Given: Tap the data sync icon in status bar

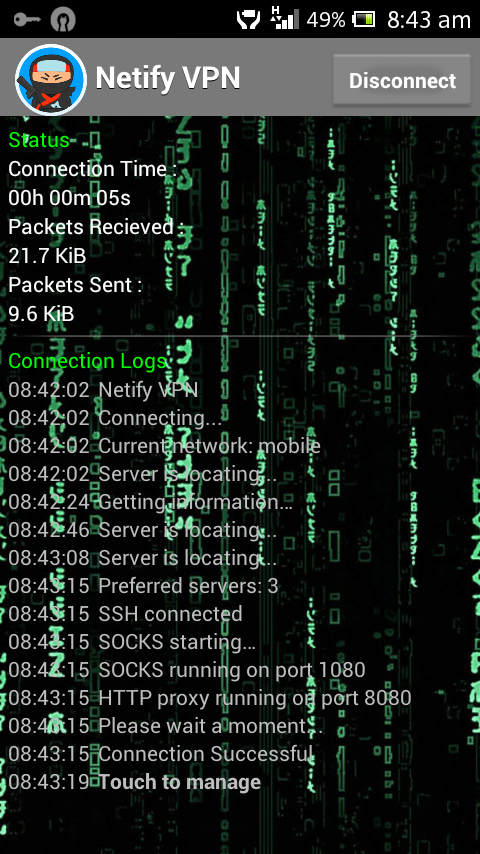Looking at the screenshot, I should click(x=248, y=20).
